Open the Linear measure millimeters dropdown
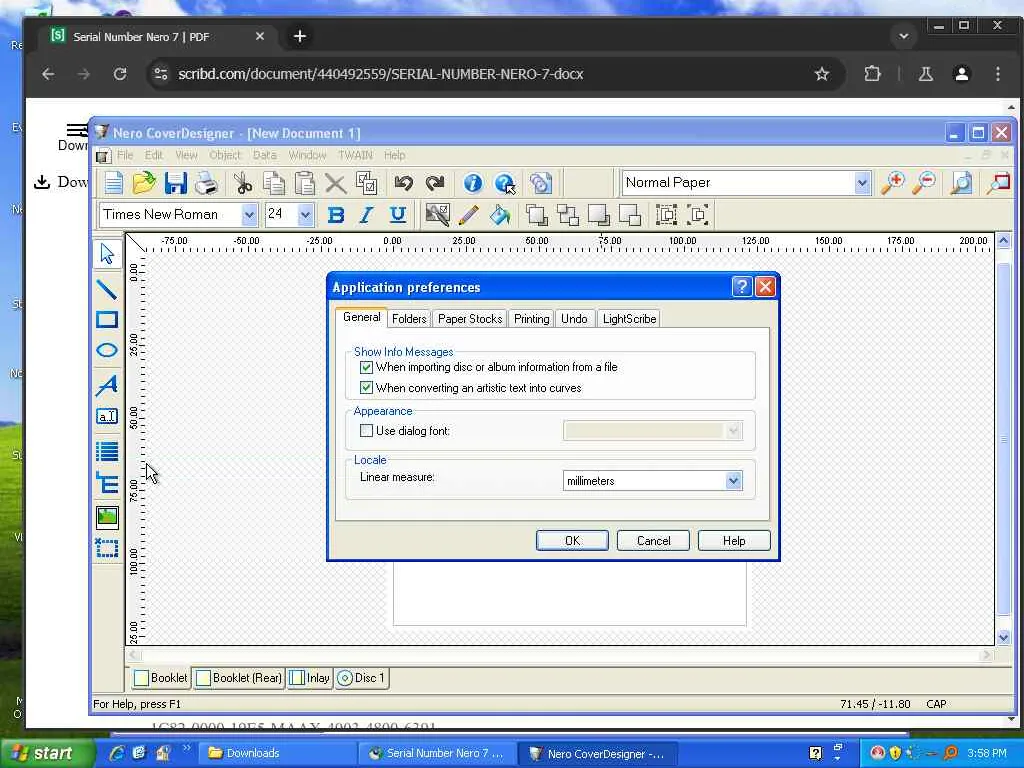1024x768 pixels. coord(733,481)
